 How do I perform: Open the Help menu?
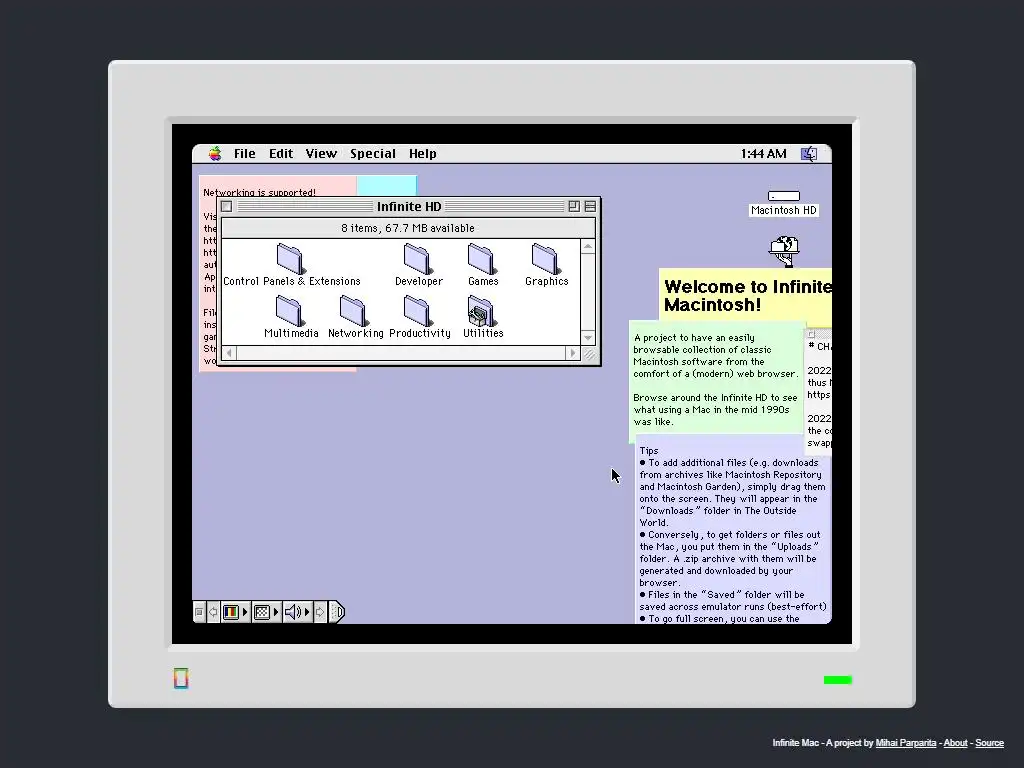pos(423,153)
